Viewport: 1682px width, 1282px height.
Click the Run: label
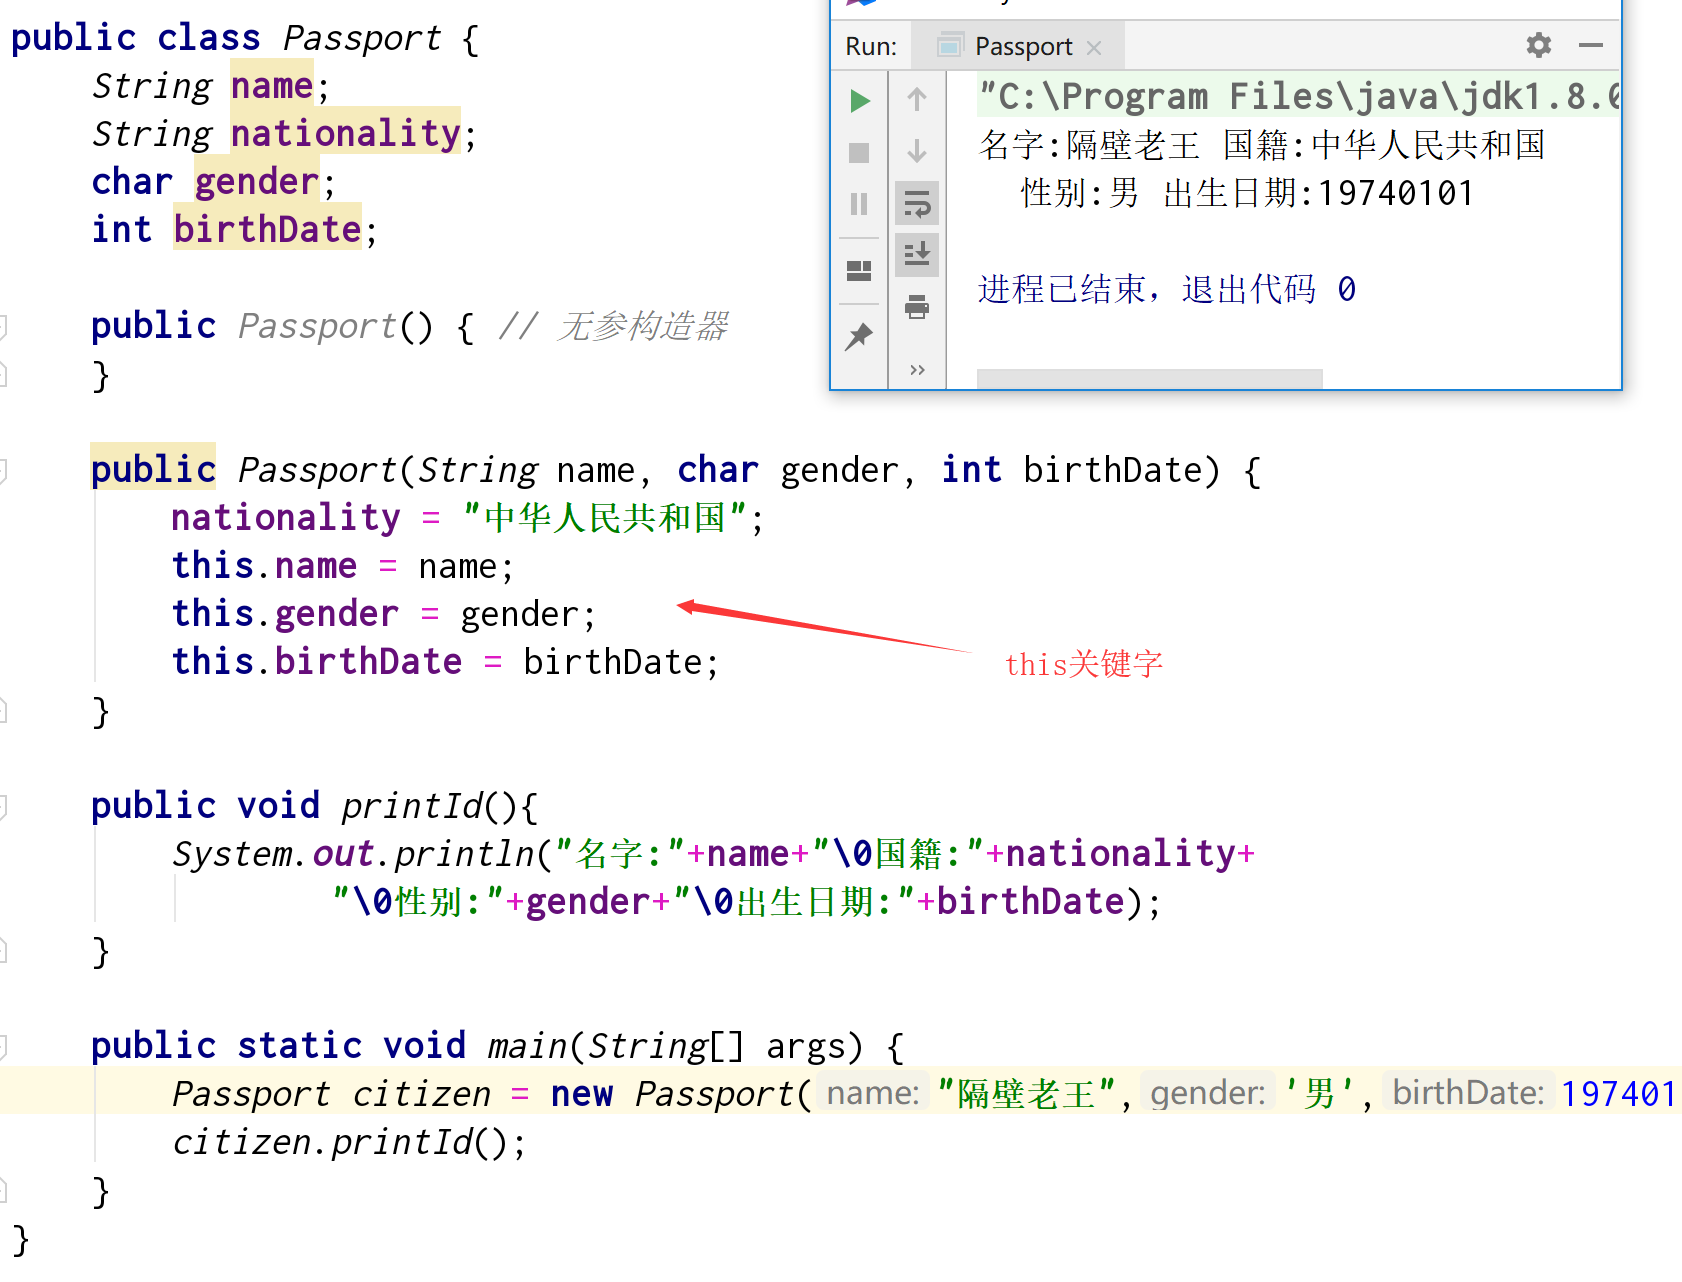(871, 46)
